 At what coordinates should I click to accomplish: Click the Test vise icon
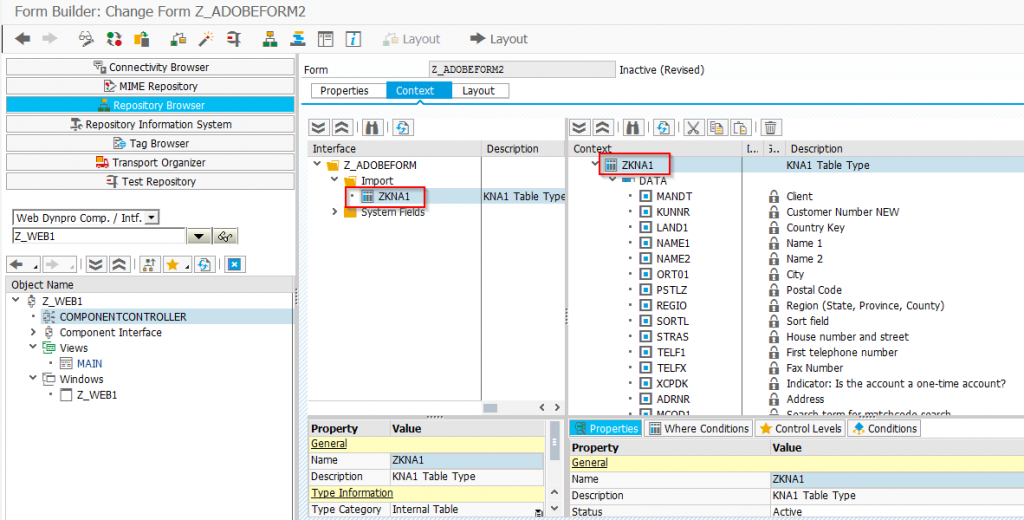(234, 39)
